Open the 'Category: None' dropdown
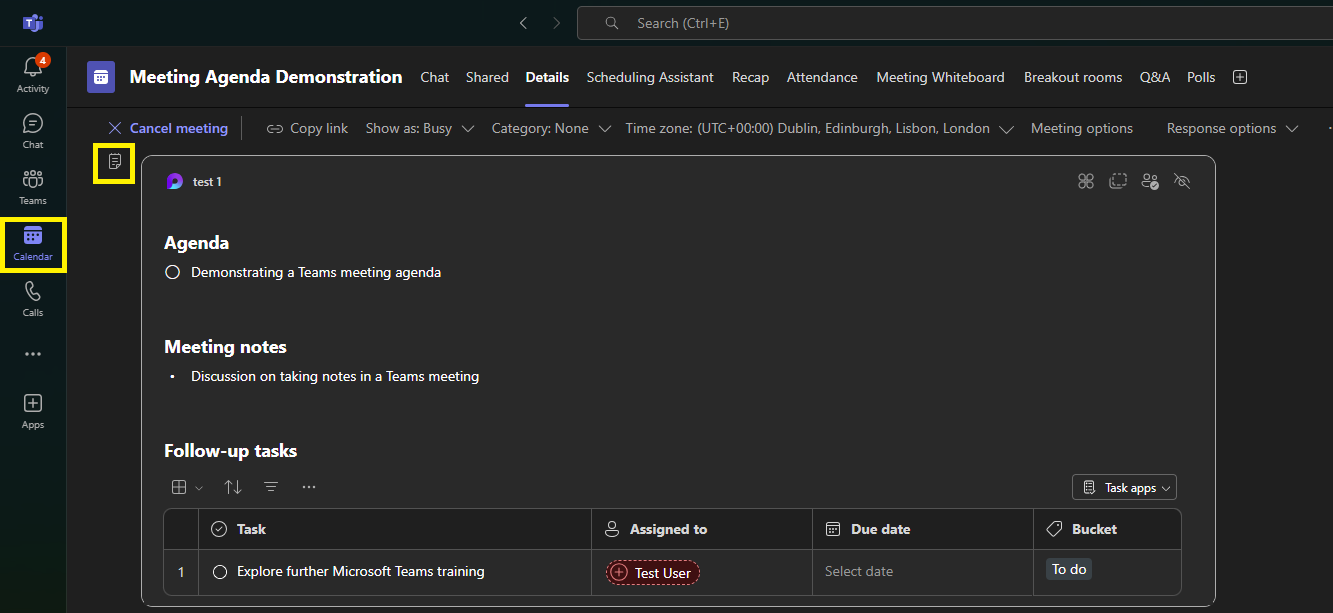 551,128
